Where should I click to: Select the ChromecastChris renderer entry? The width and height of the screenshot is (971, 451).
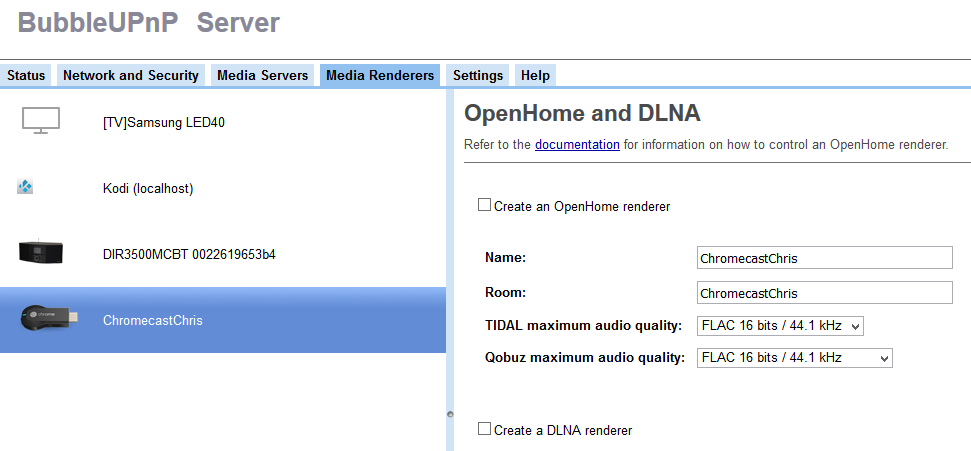click(x=152, y=320)
